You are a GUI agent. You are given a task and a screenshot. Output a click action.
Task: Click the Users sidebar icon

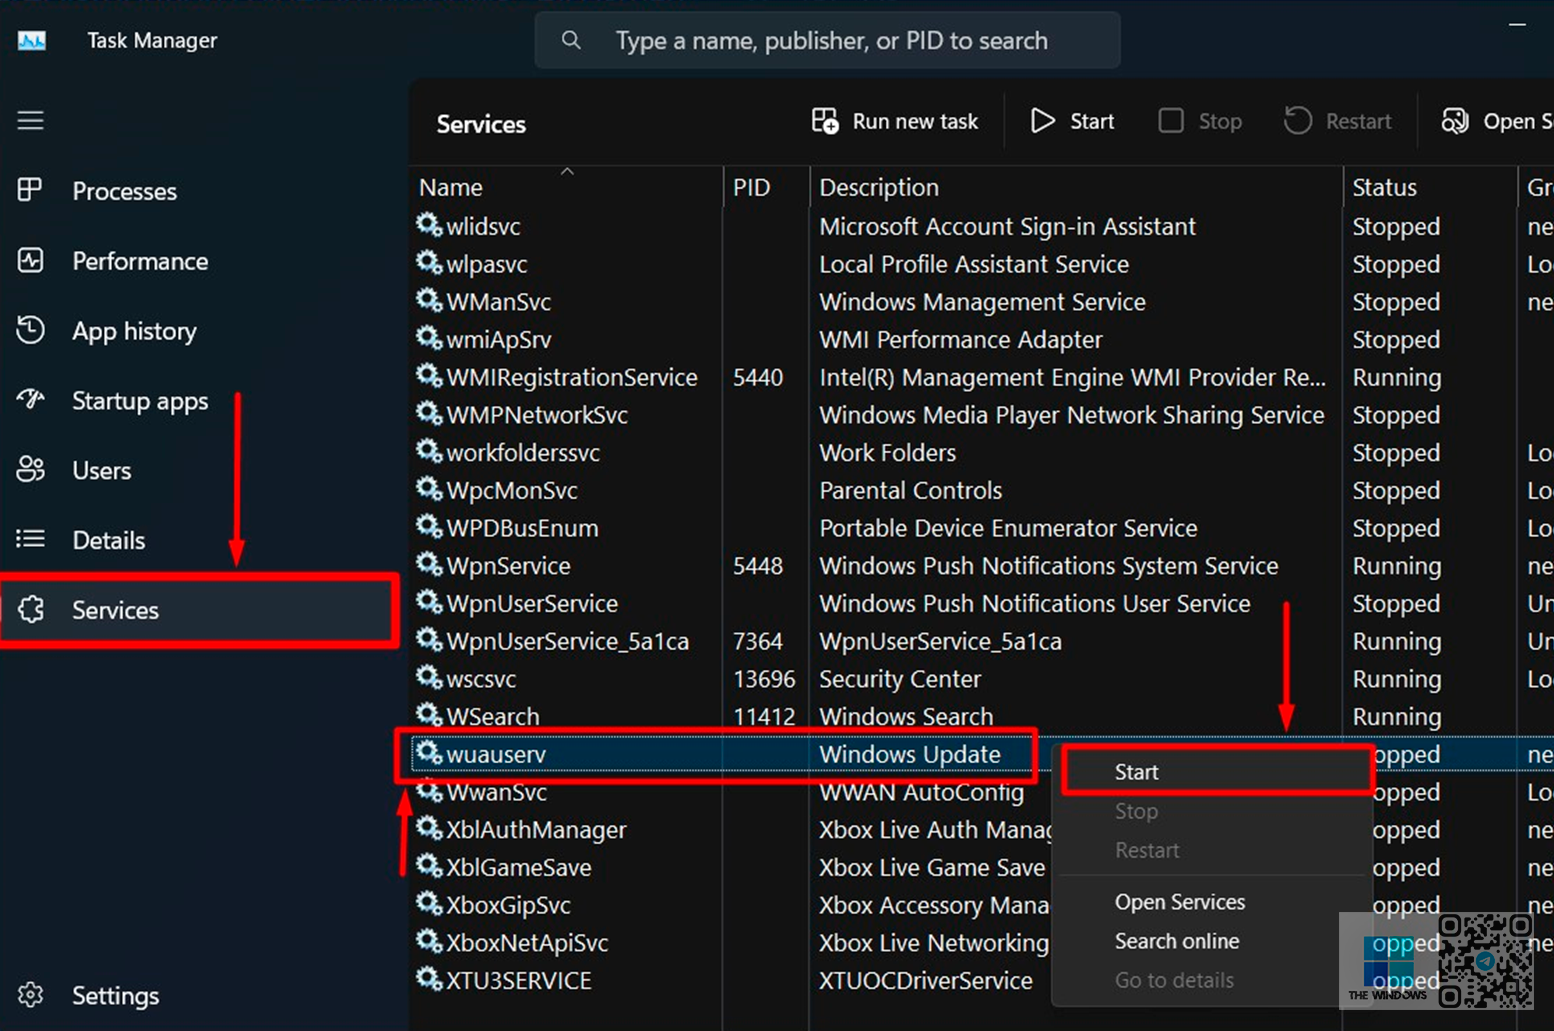30,469
